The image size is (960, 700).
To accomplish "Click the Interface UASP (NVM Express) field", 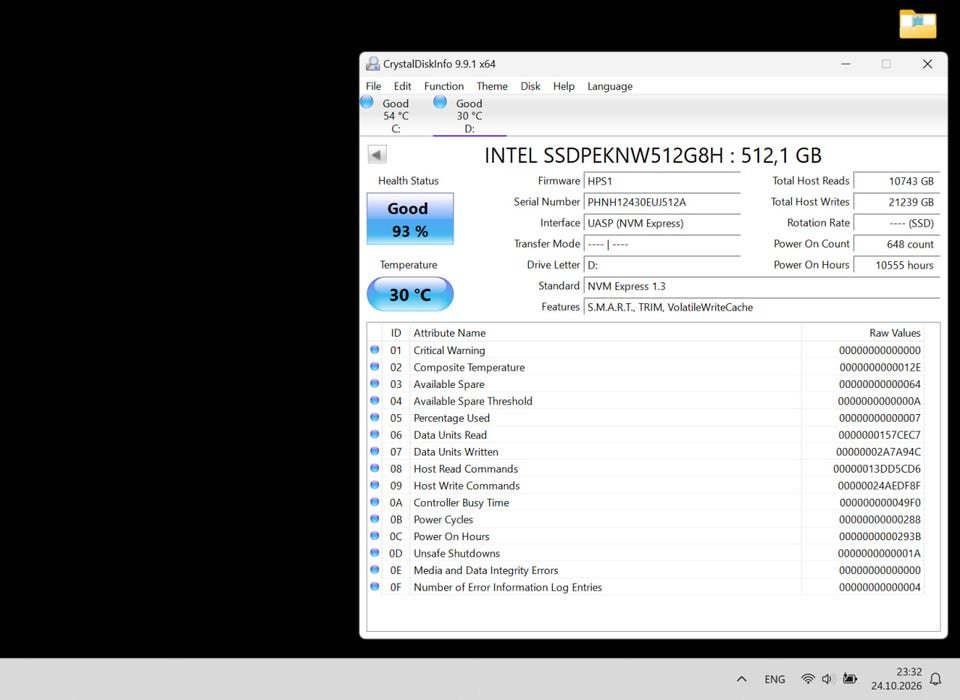I will pyautogui.click(x=662, y=224).
